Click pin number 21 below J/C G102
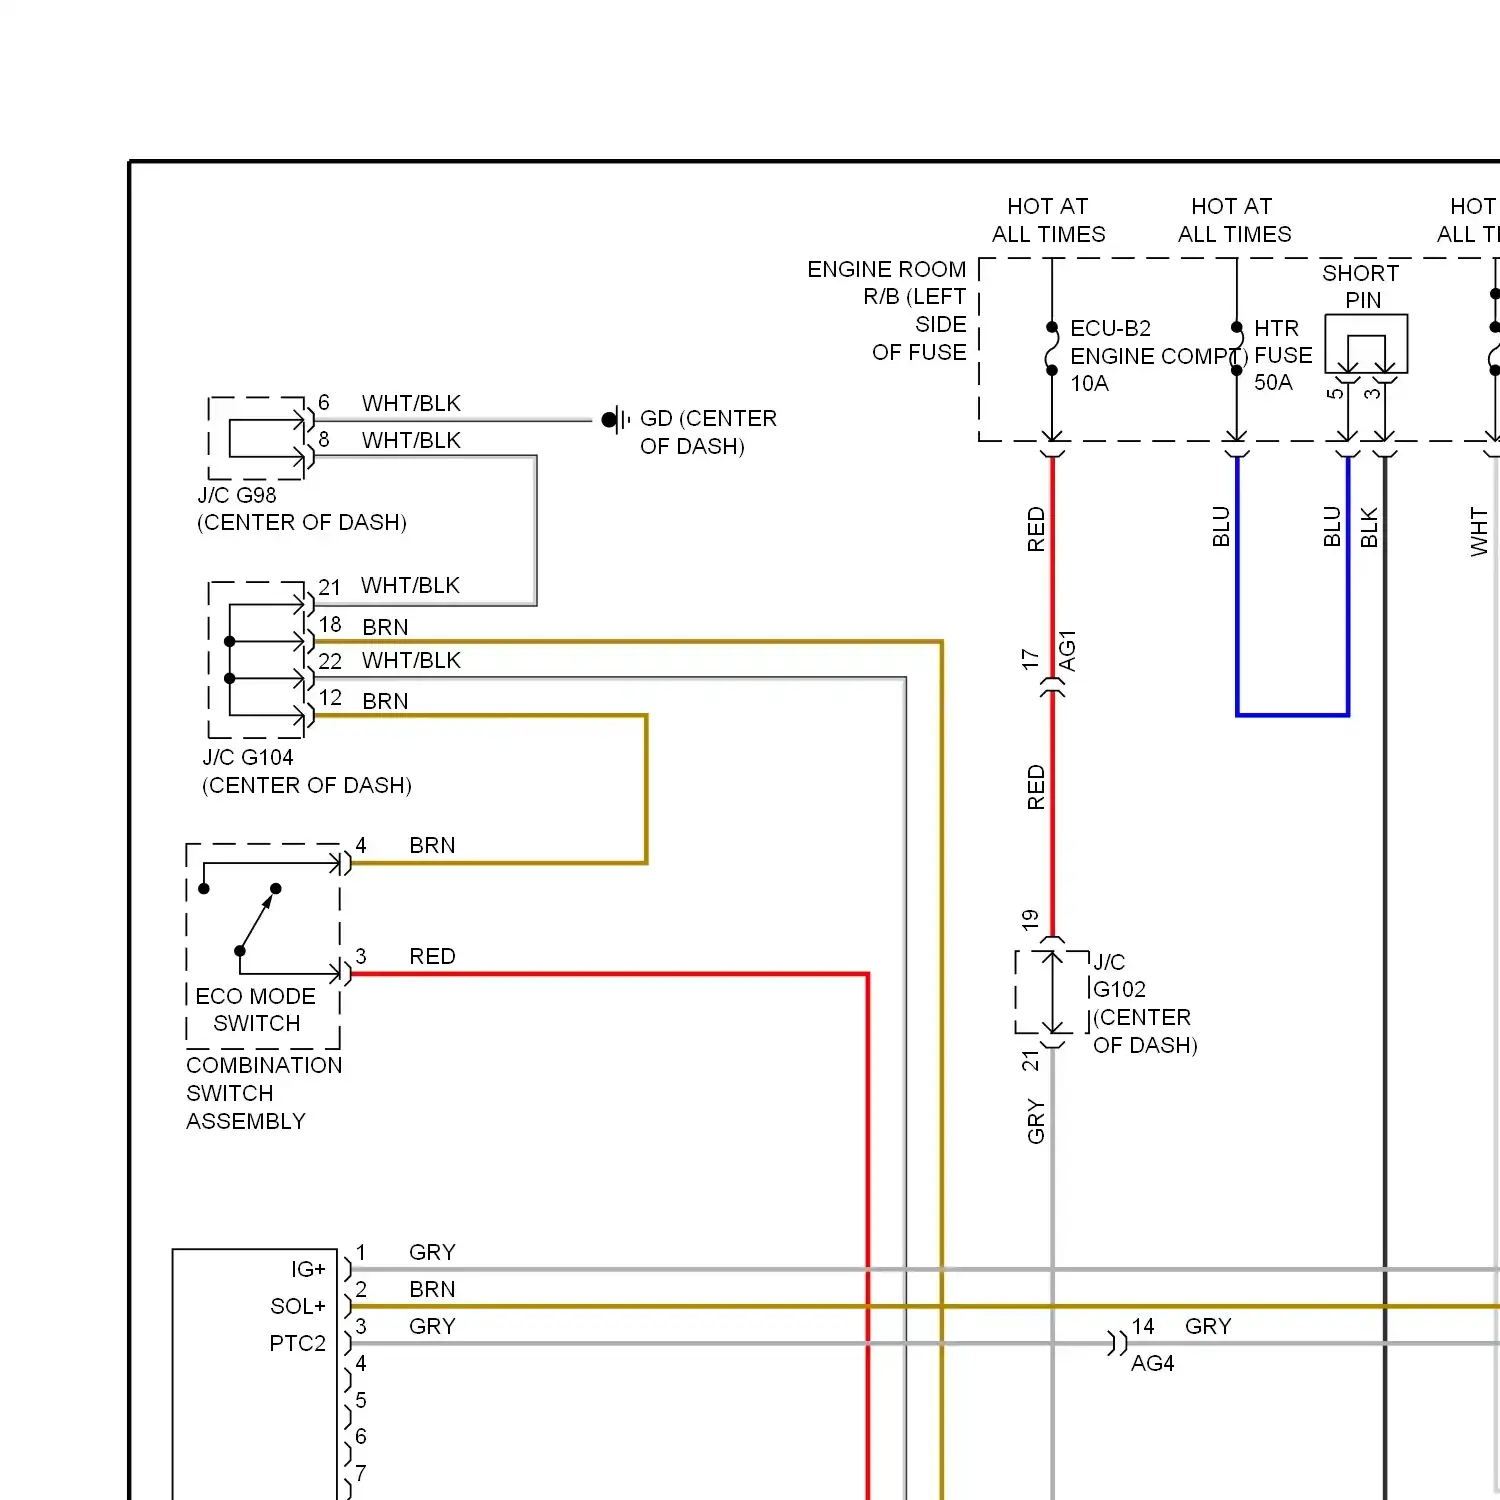The width and height of the screenshot is (1500, 1500). pyautogui.click(x=1030, y=1060)
